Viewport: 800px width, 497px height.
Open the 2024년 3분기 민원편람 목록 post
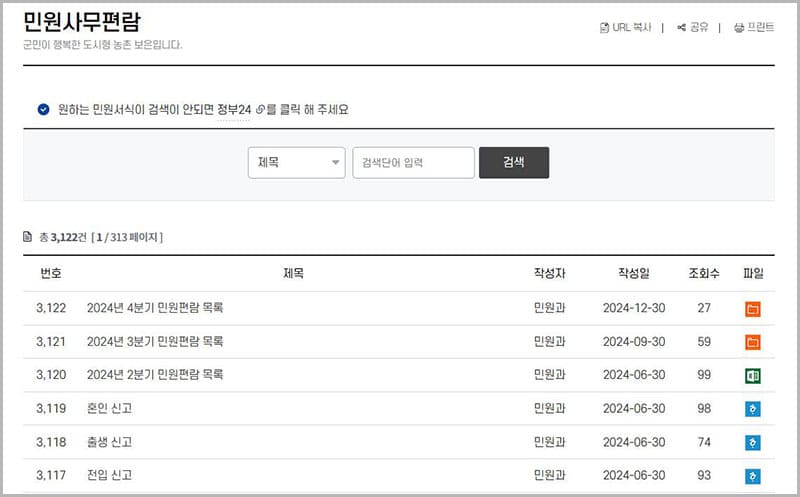(x=155, y=342)
